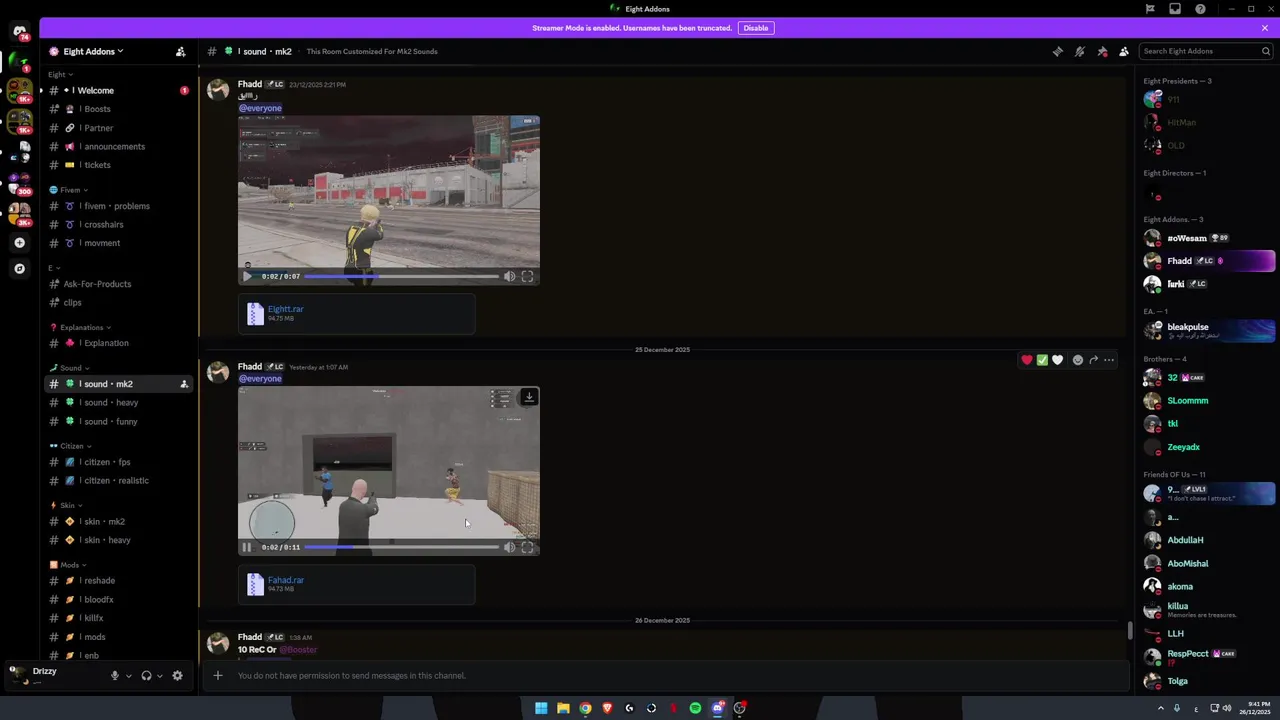Seek along the first video progress bar

click(x=401, y=276)
